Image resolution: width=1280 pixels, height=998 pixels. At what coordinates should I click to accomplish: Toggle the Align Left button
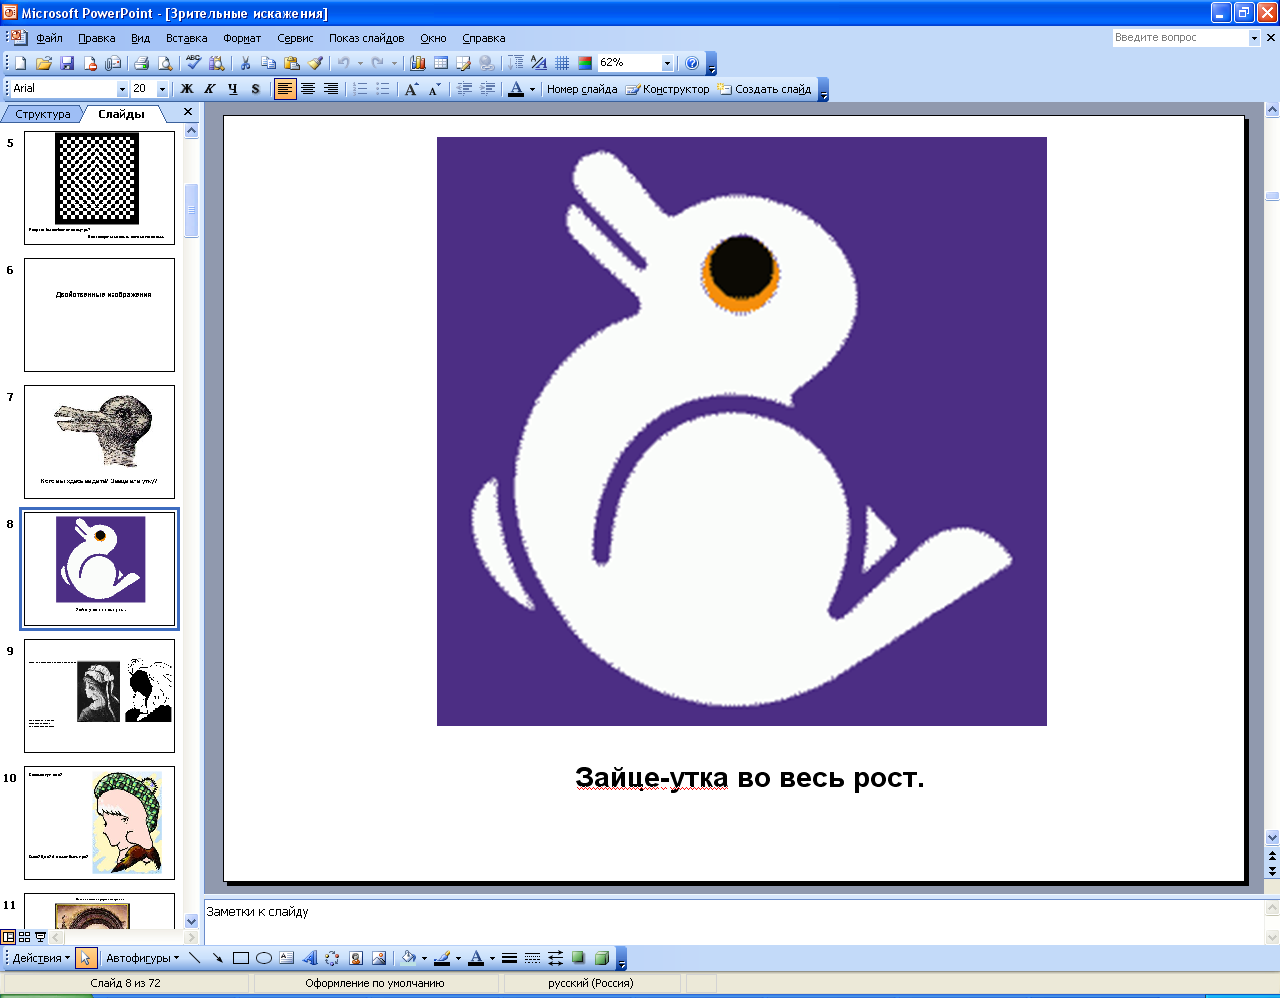coord(285,89)
